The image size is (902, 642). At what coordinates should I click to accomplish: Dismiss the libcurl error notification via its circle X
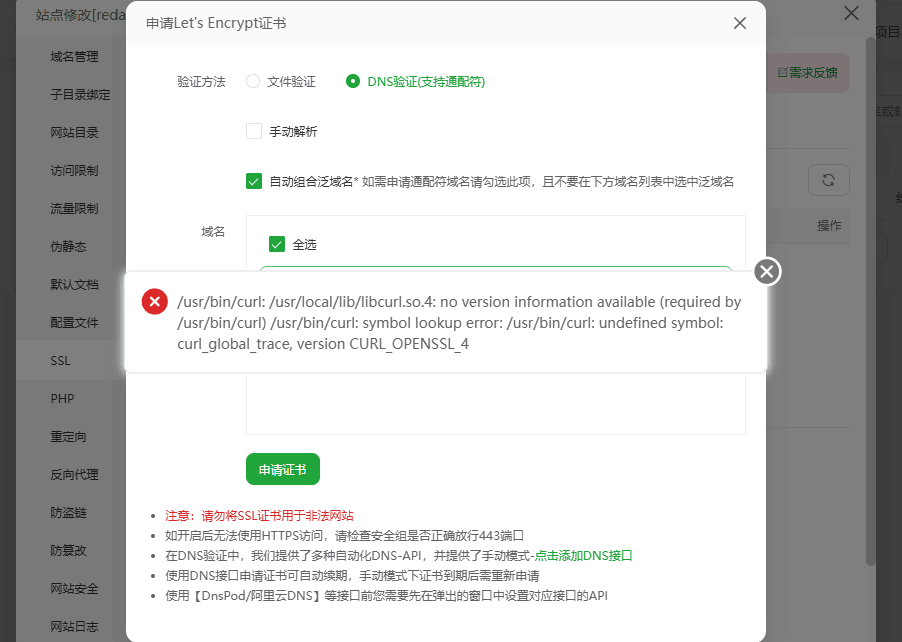(x=765, y=270)
